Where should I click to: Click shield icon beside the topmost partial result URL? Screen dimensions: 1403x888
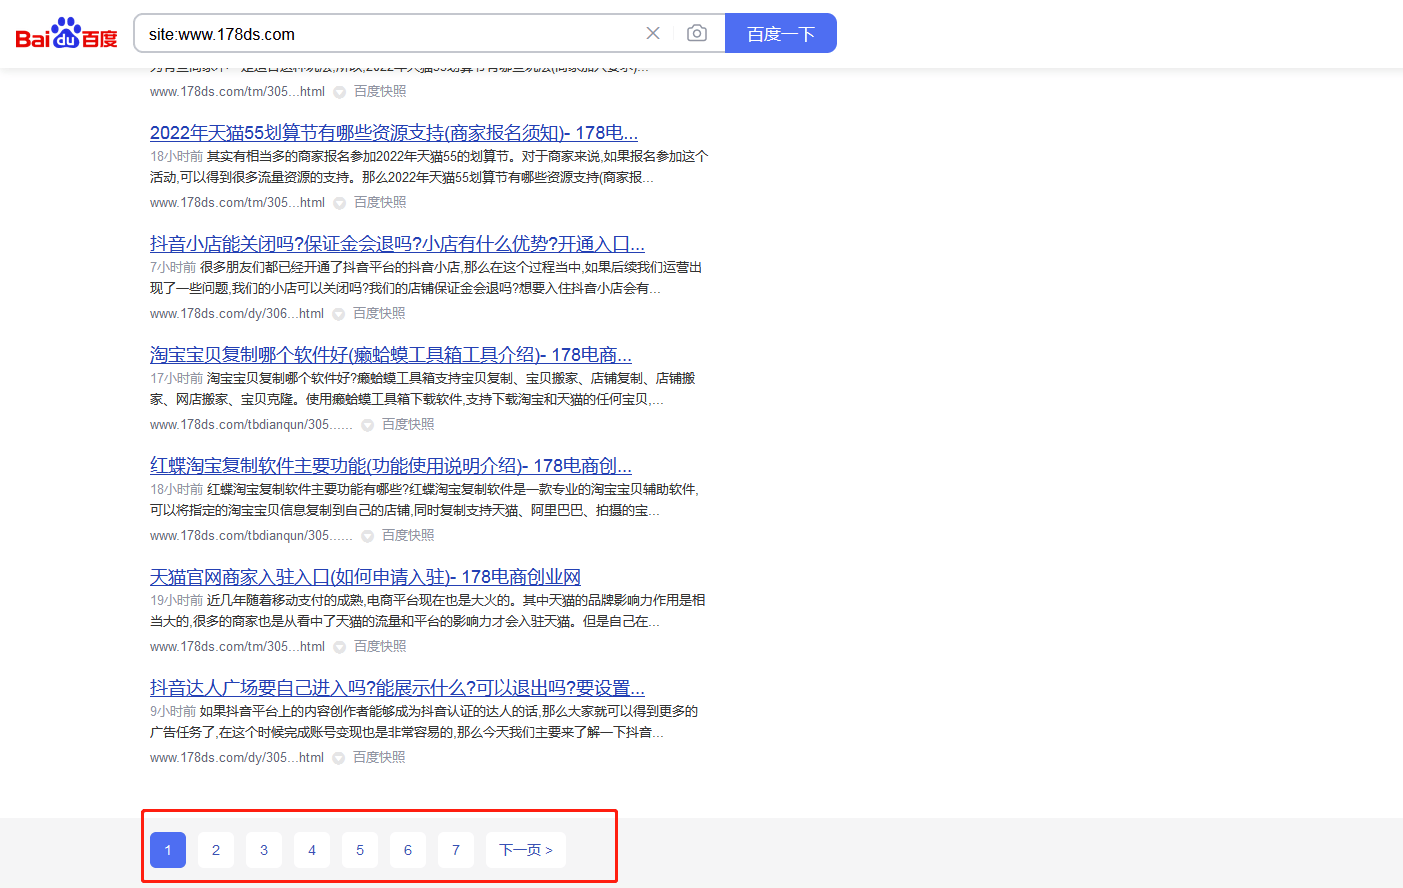(x=339, y=92)
